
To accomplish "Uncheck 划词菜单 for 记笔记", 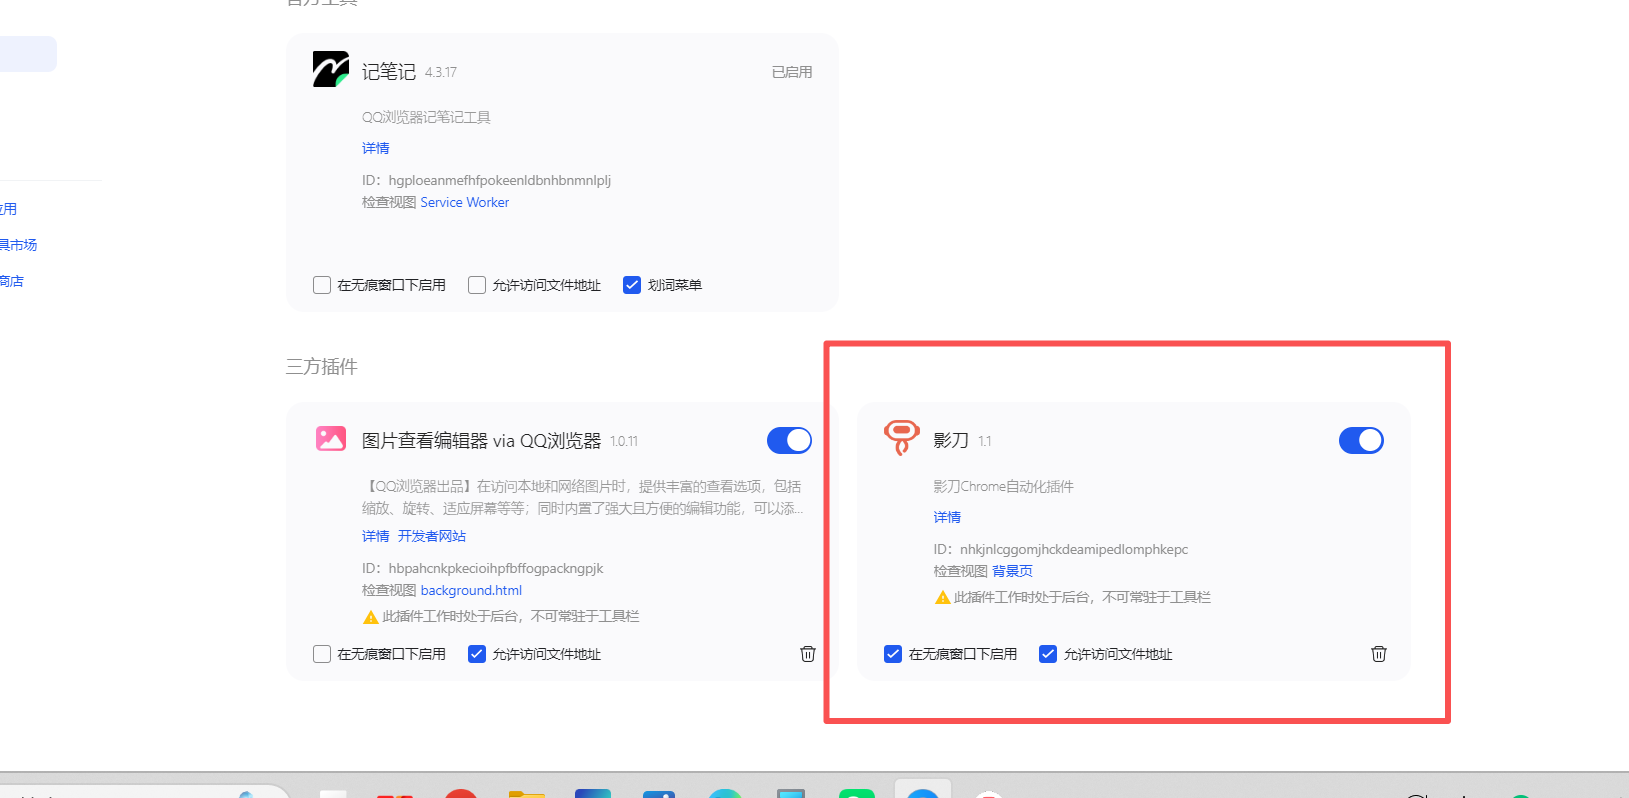I will [x=632, y=285].
